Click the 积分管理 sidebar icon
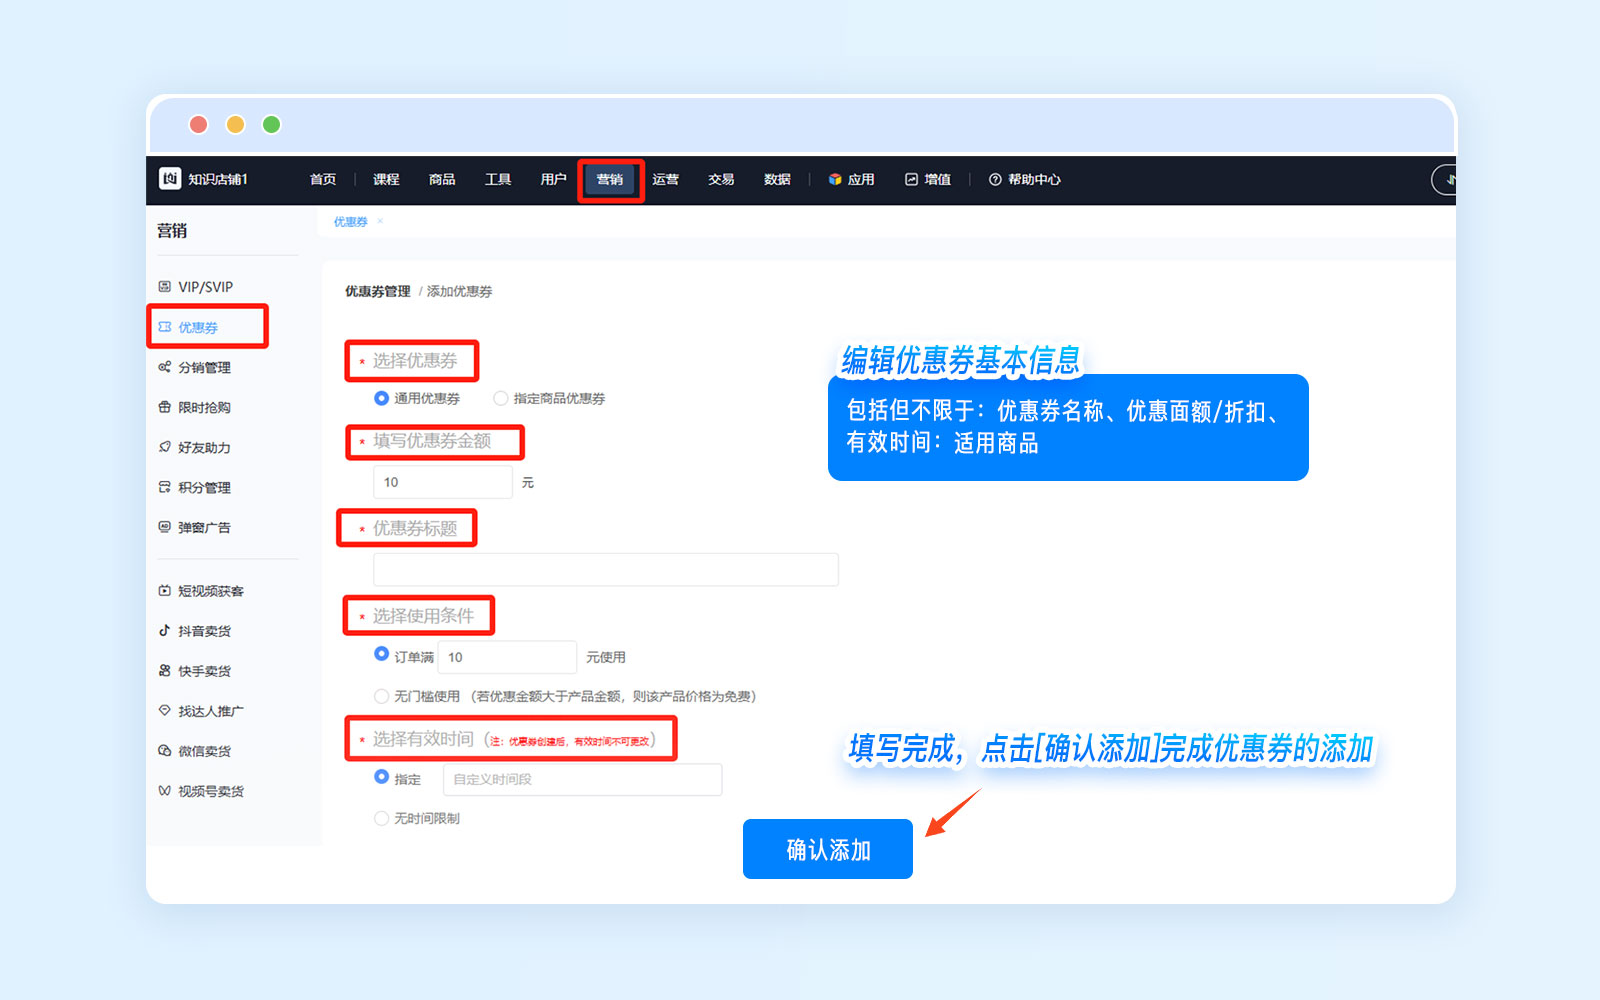Screen dimensions: 1600x1000 165,487
